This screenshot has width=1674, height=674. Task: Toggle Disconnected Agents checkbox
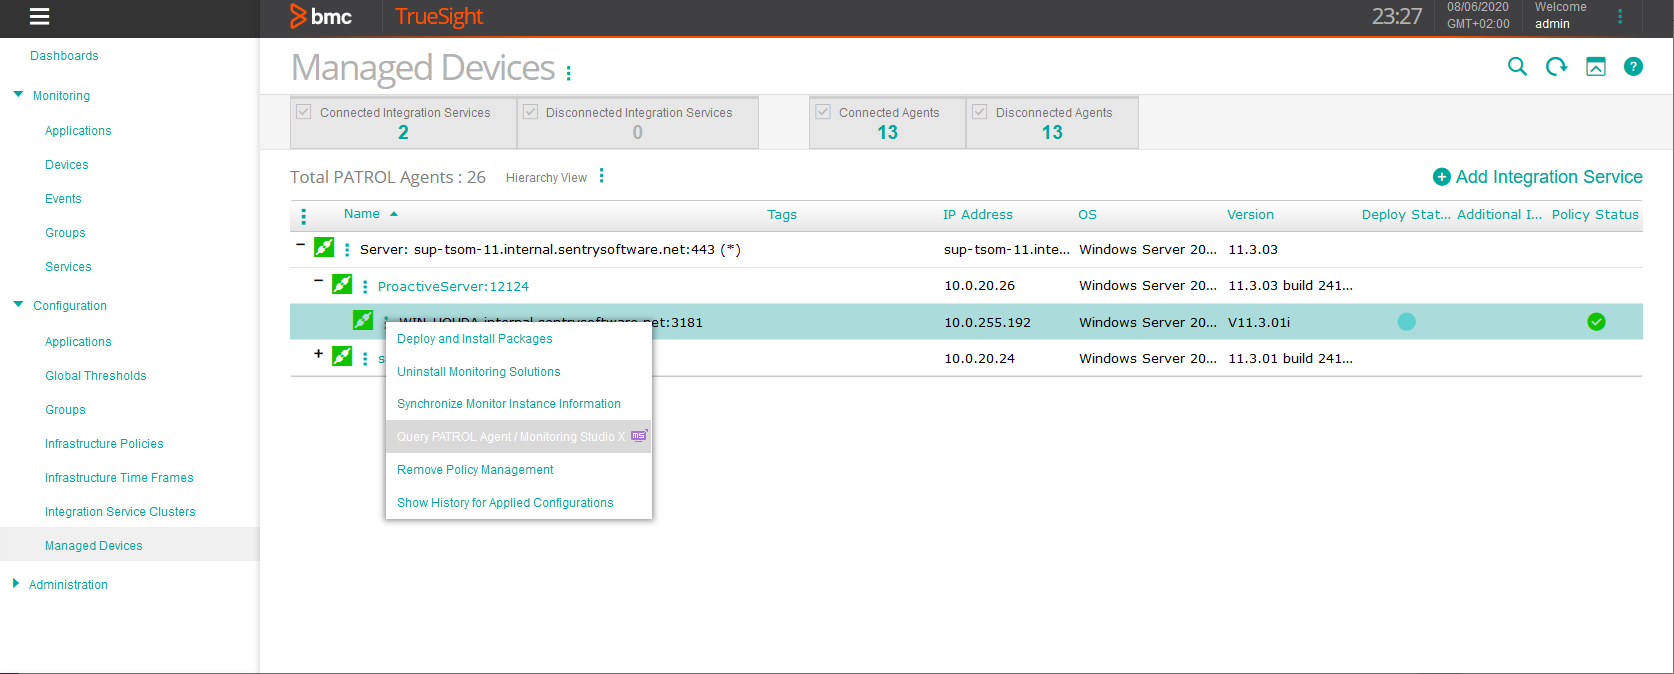click(980, 112)
